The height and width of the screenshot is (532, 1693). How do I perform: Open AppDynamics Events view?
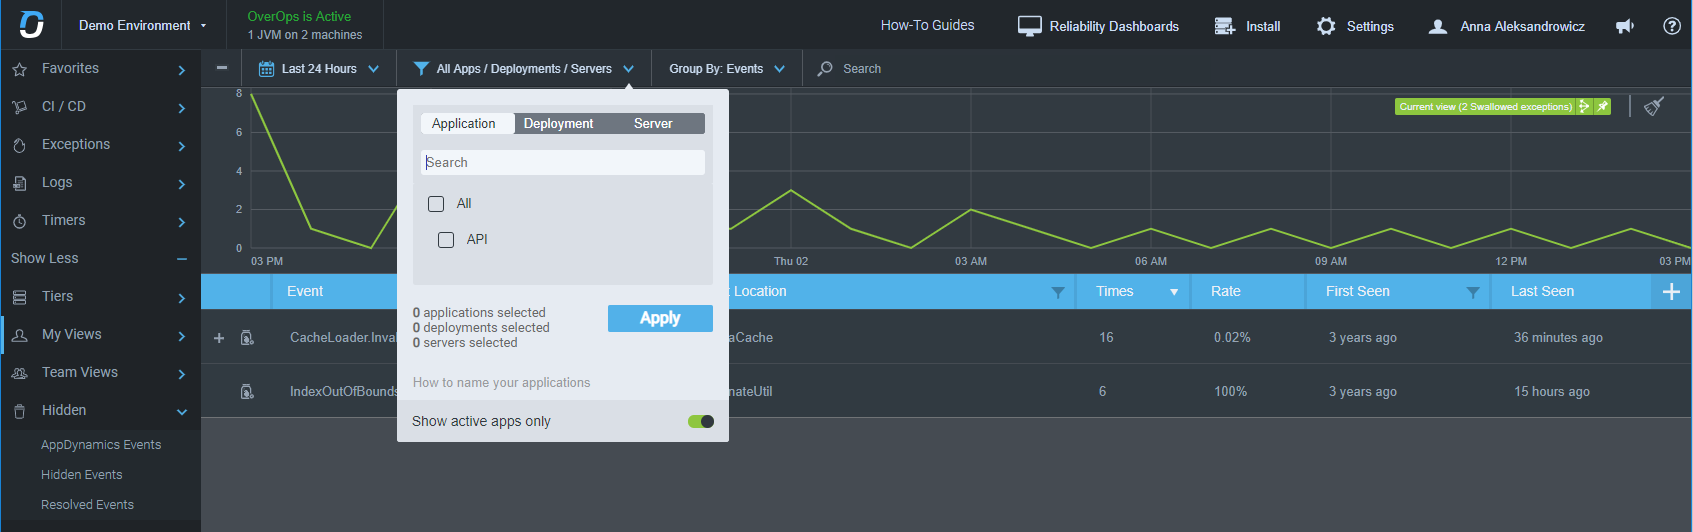101,445
